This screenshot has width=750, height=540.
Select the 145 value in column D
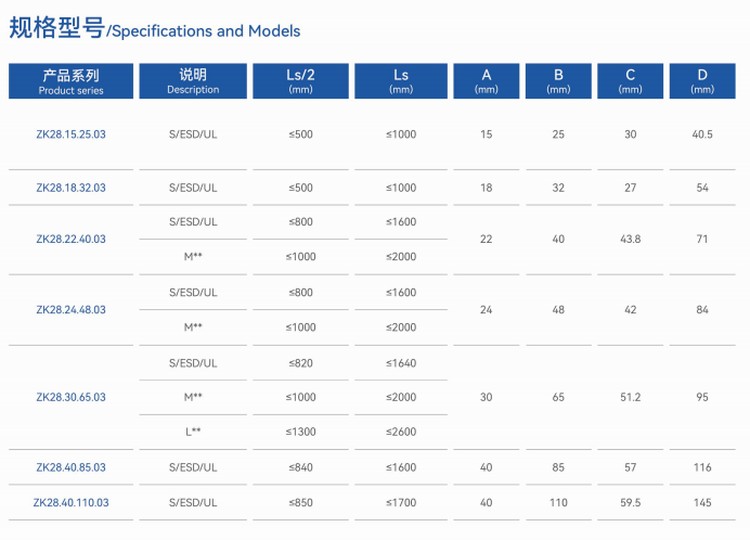[702, 503]
